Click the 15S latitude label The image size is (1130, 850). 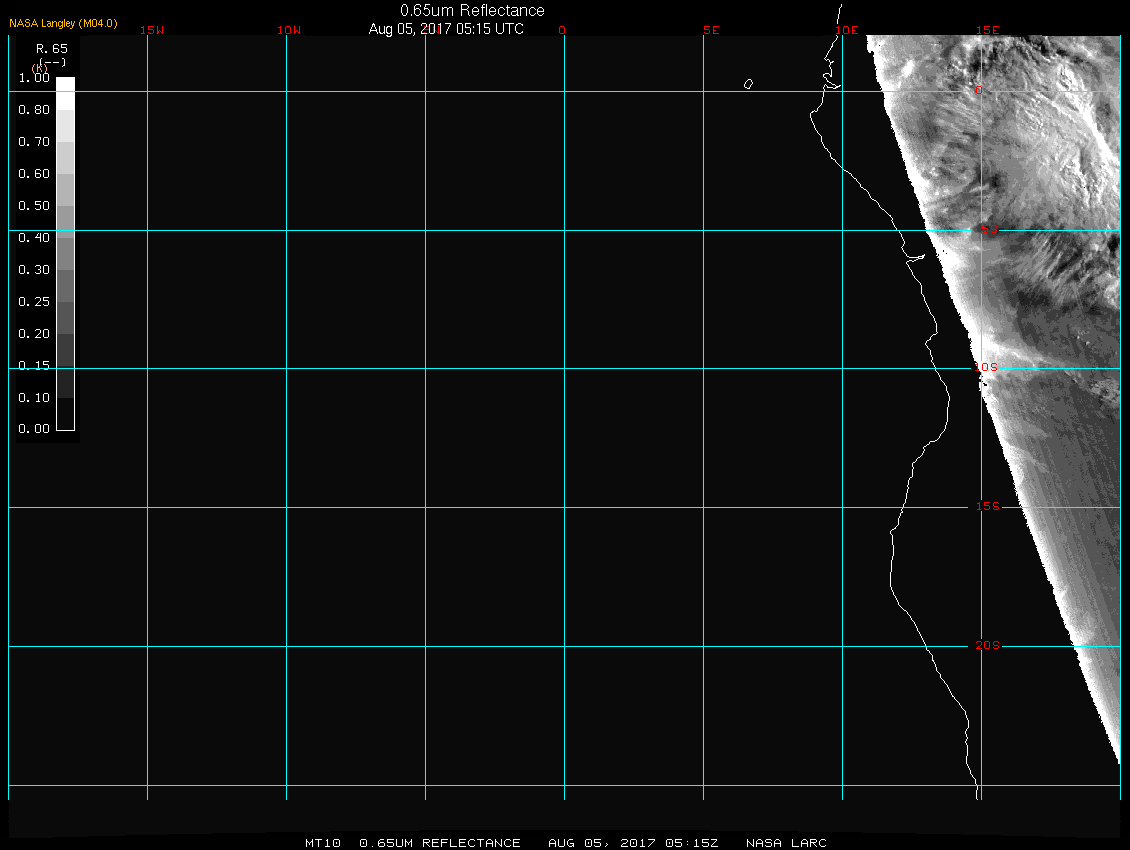(988, 507)
